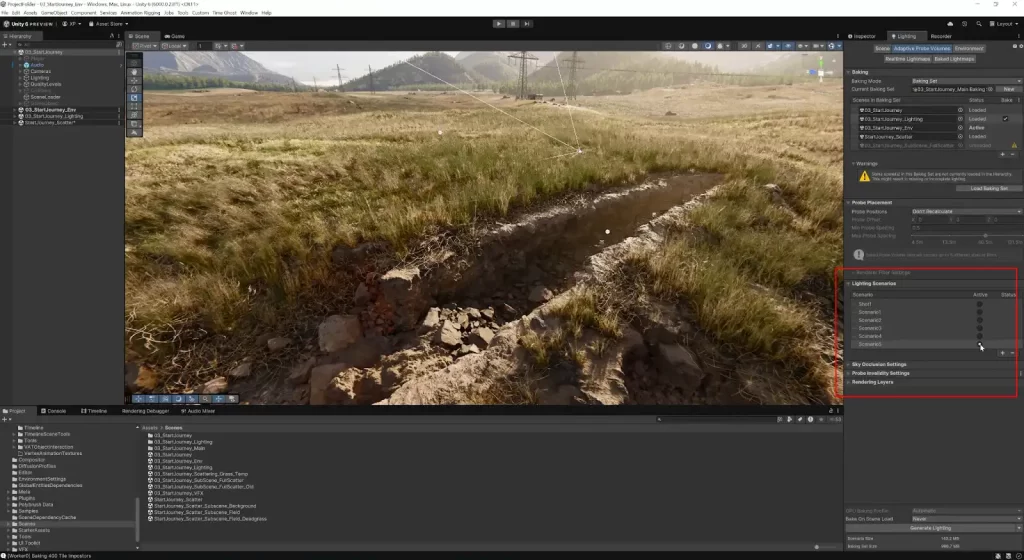Open the GameObject menu
Viewport: 1024px width, 560px height.
pos(54,12)
